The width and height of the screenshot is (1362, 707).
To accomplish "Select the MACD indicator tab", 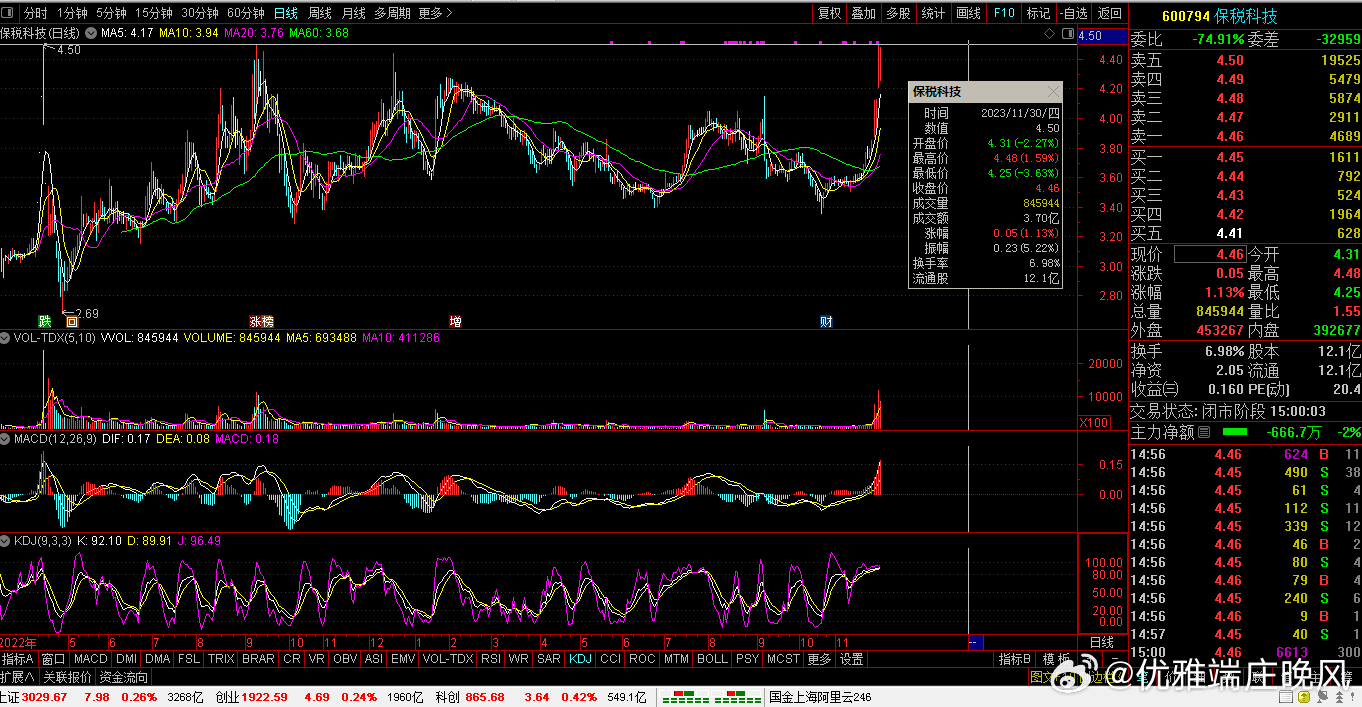I will click(90, 659).
